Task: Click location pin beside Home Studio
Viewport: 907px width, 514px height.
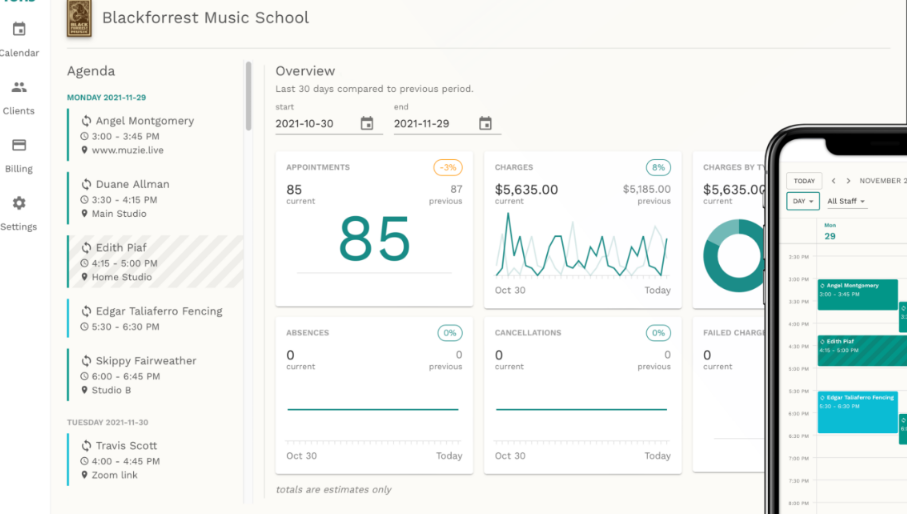Action: point(84,278)
